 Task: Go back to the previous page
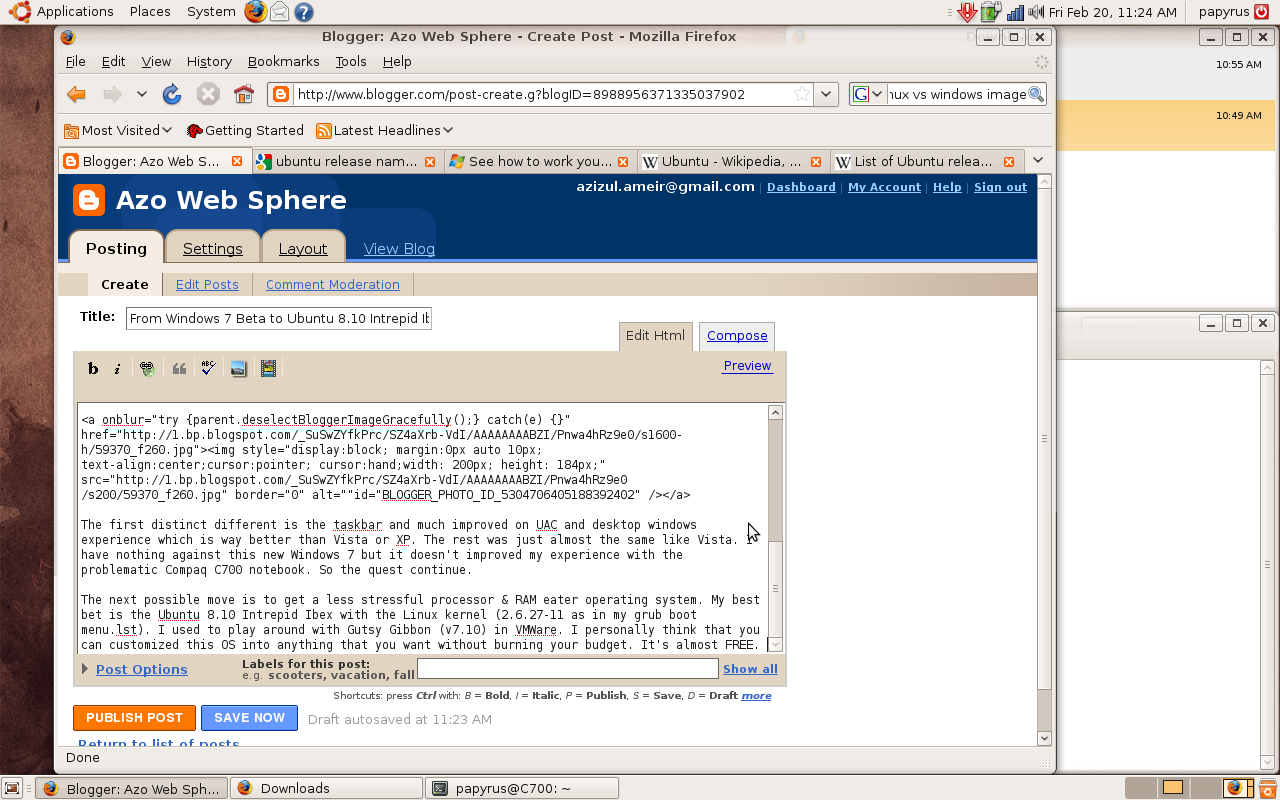[x=76, y=94]
